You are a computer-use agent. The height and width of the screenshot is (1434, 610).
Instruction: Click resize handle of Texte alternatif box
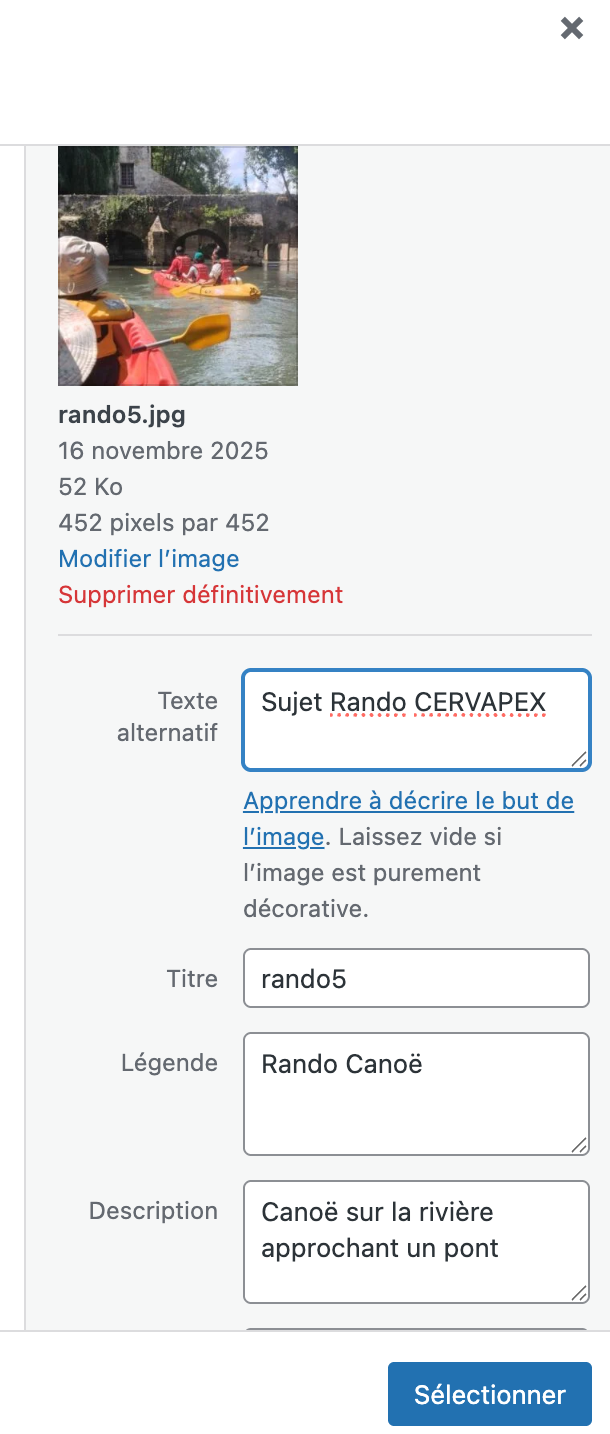pos(579,759)
